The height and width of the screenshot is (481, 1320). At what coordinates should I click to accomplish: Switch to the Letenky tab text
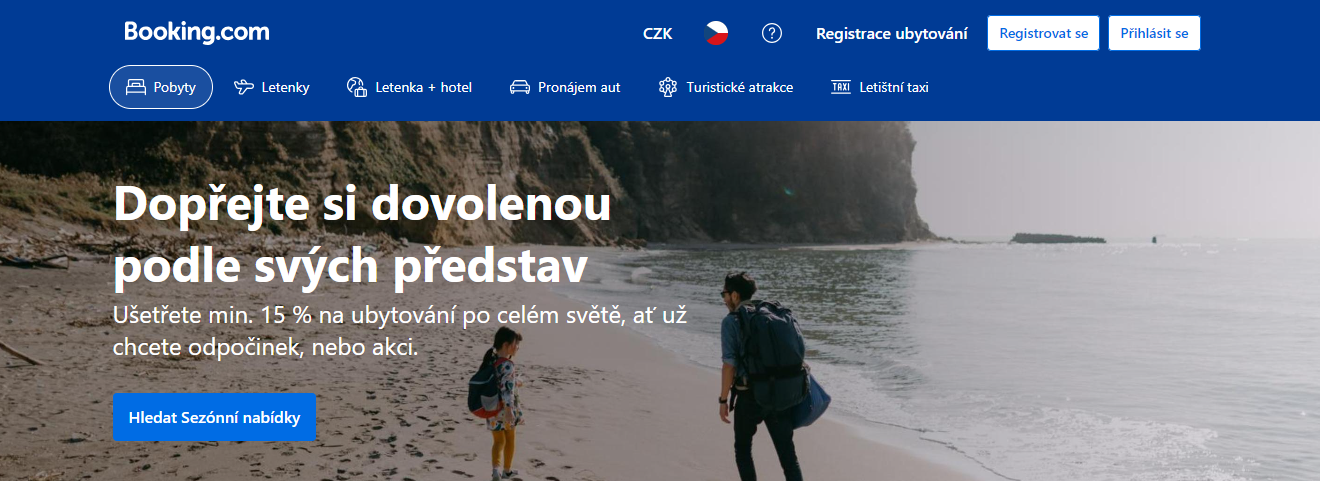click(286, 87)
